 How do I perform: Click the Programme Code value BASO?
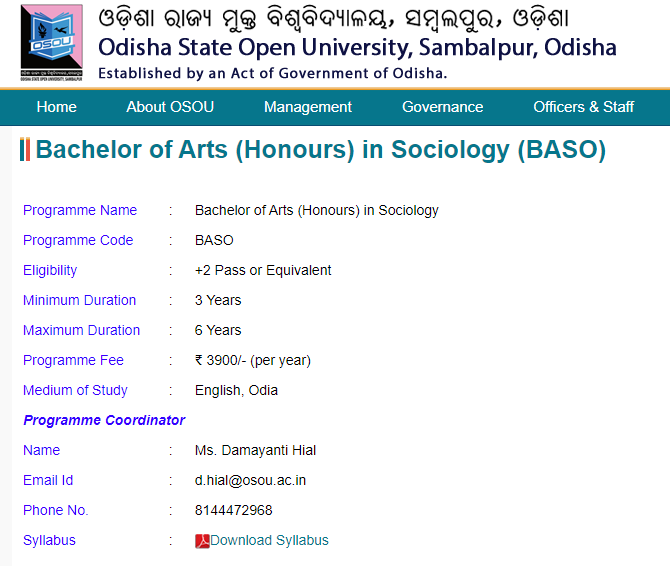pos(214,240)
